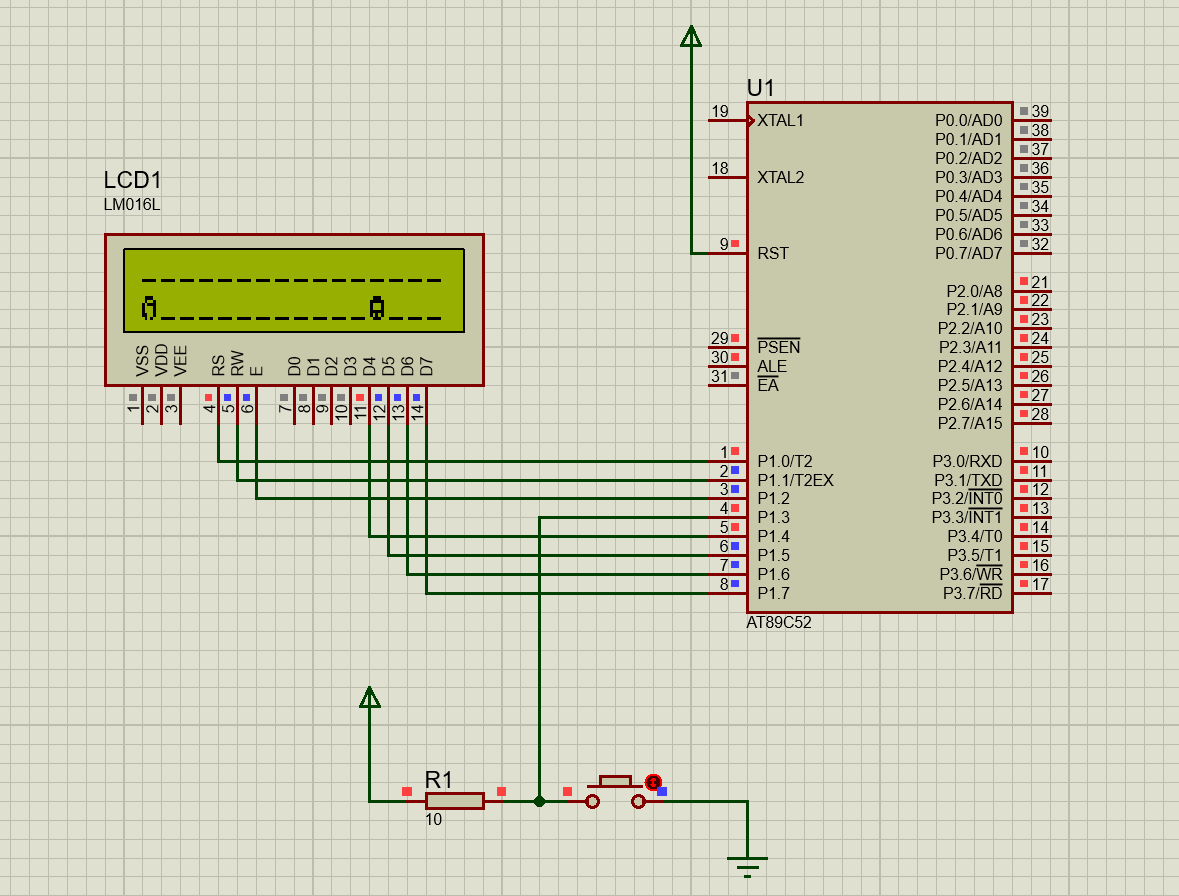1179x896 pixels.
Task: Click the RST pin 9 on U1
Action: [727, 253]
